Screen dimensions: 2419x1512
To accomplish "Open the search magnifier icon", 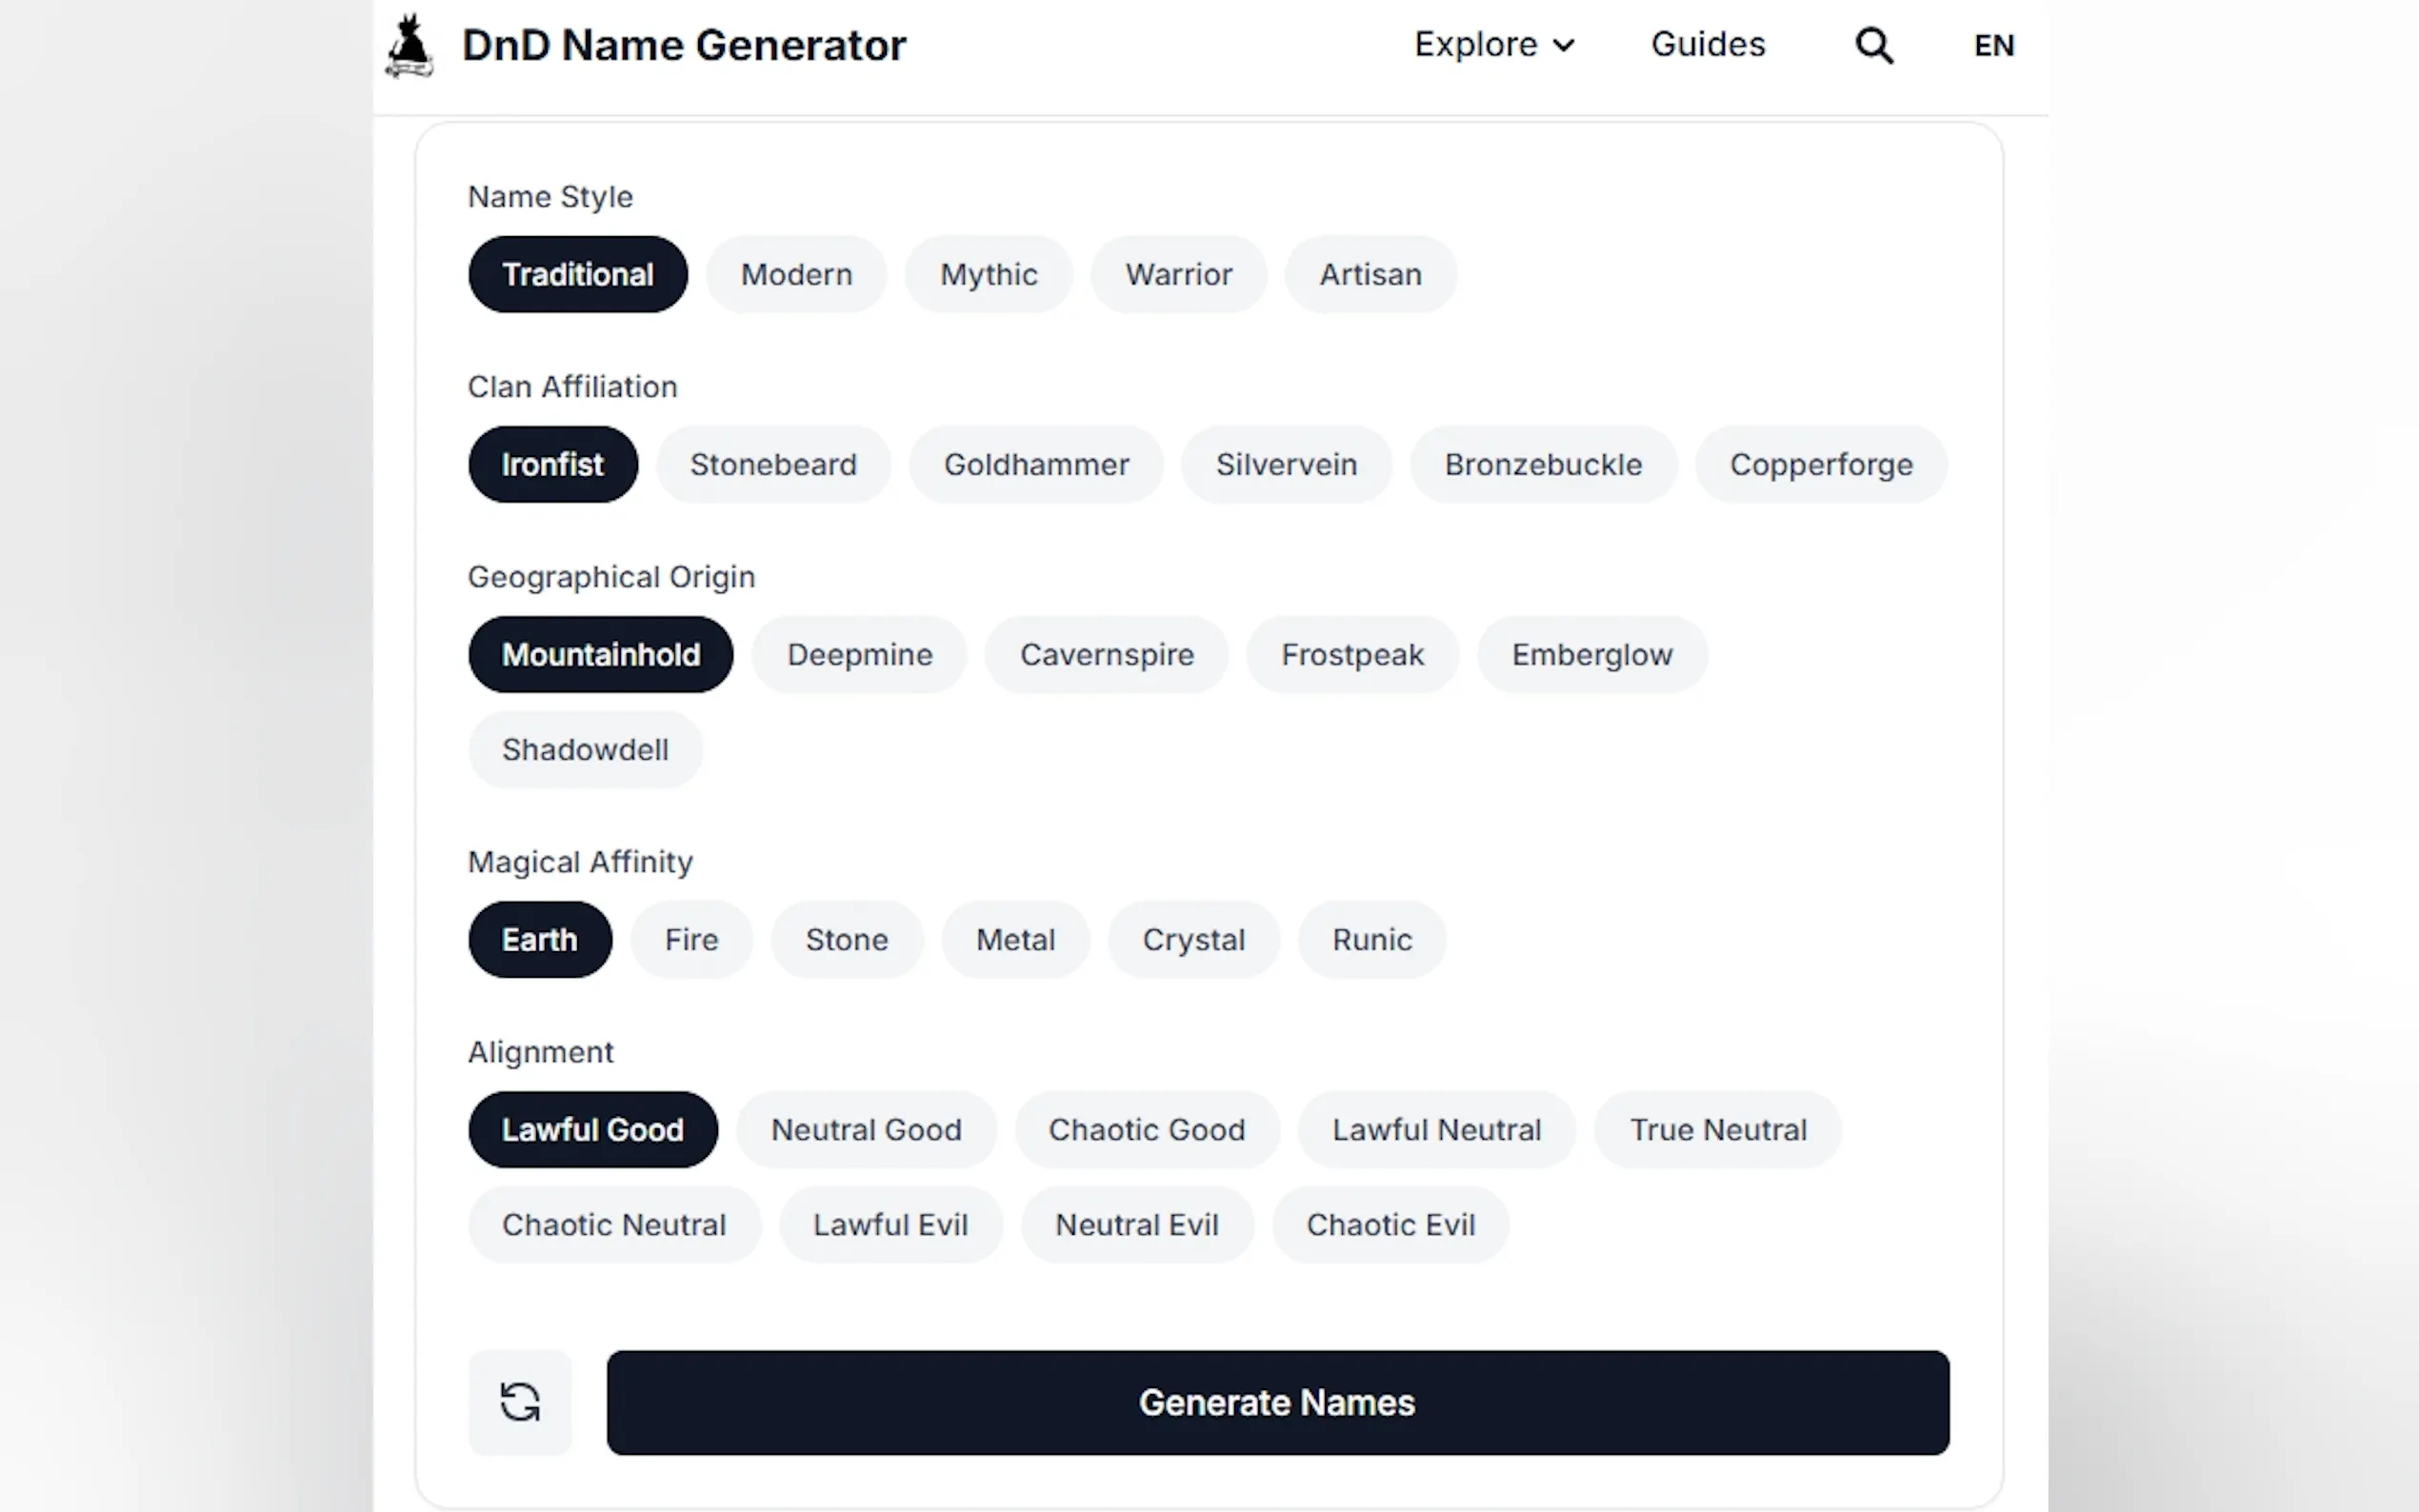I will pyautogui.click(x=1873, y=46).
